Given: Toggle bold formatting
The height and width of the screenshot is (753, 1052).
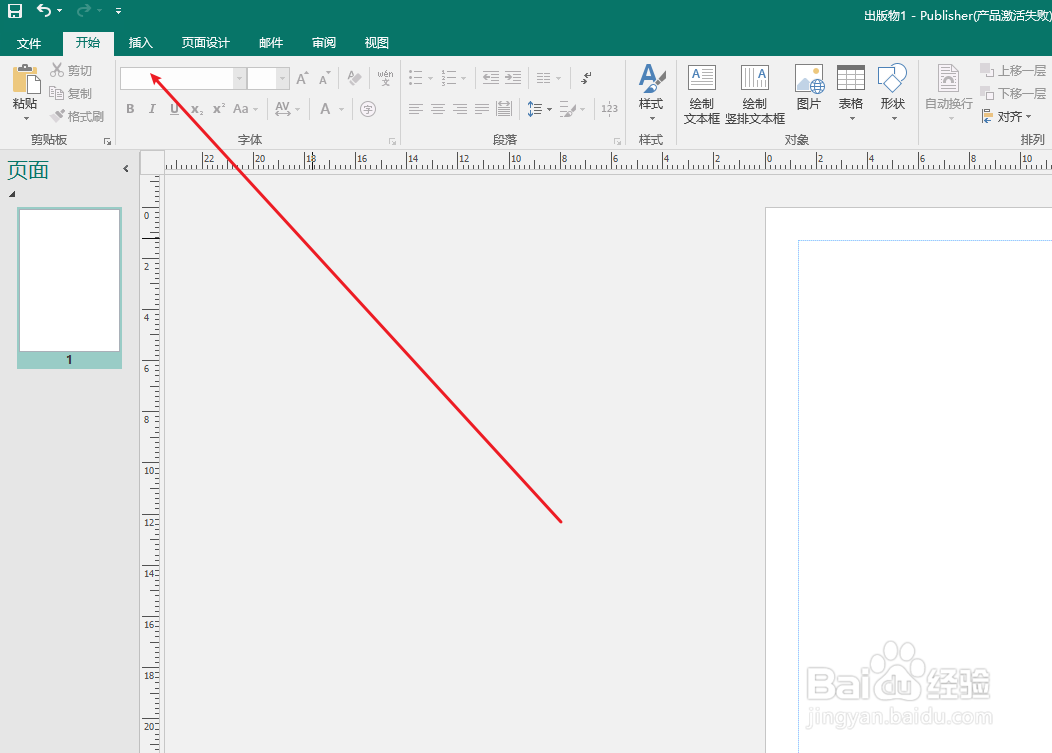Looking at the screenshot, I should pos(130,109).
